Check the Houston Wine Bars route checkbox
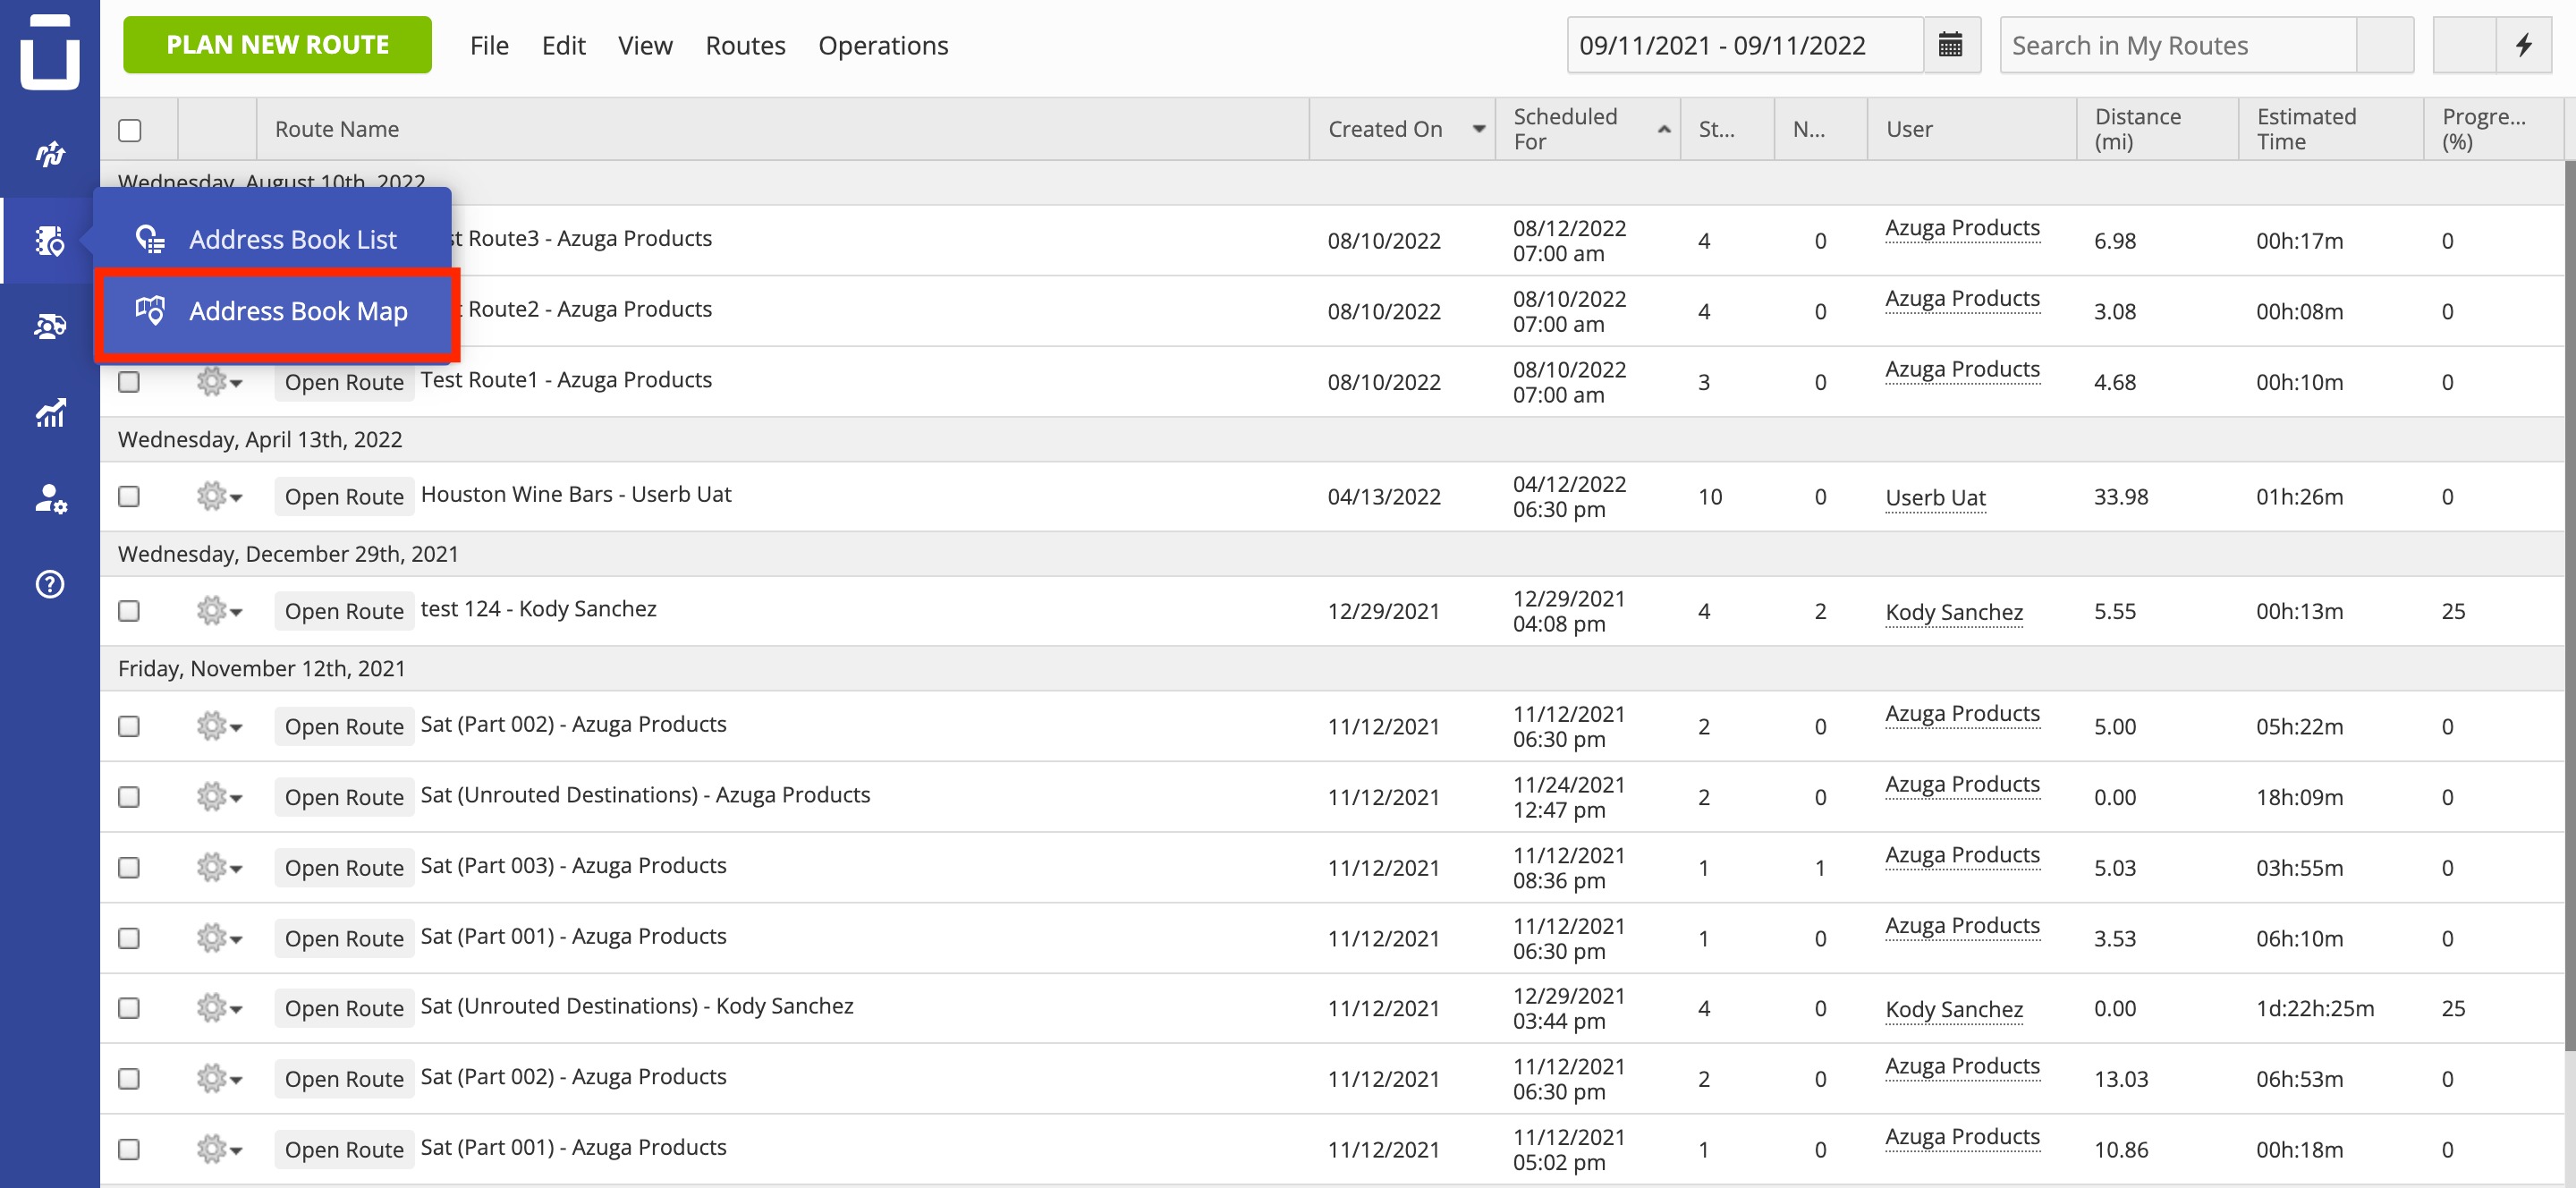 [x=129, y=496]
